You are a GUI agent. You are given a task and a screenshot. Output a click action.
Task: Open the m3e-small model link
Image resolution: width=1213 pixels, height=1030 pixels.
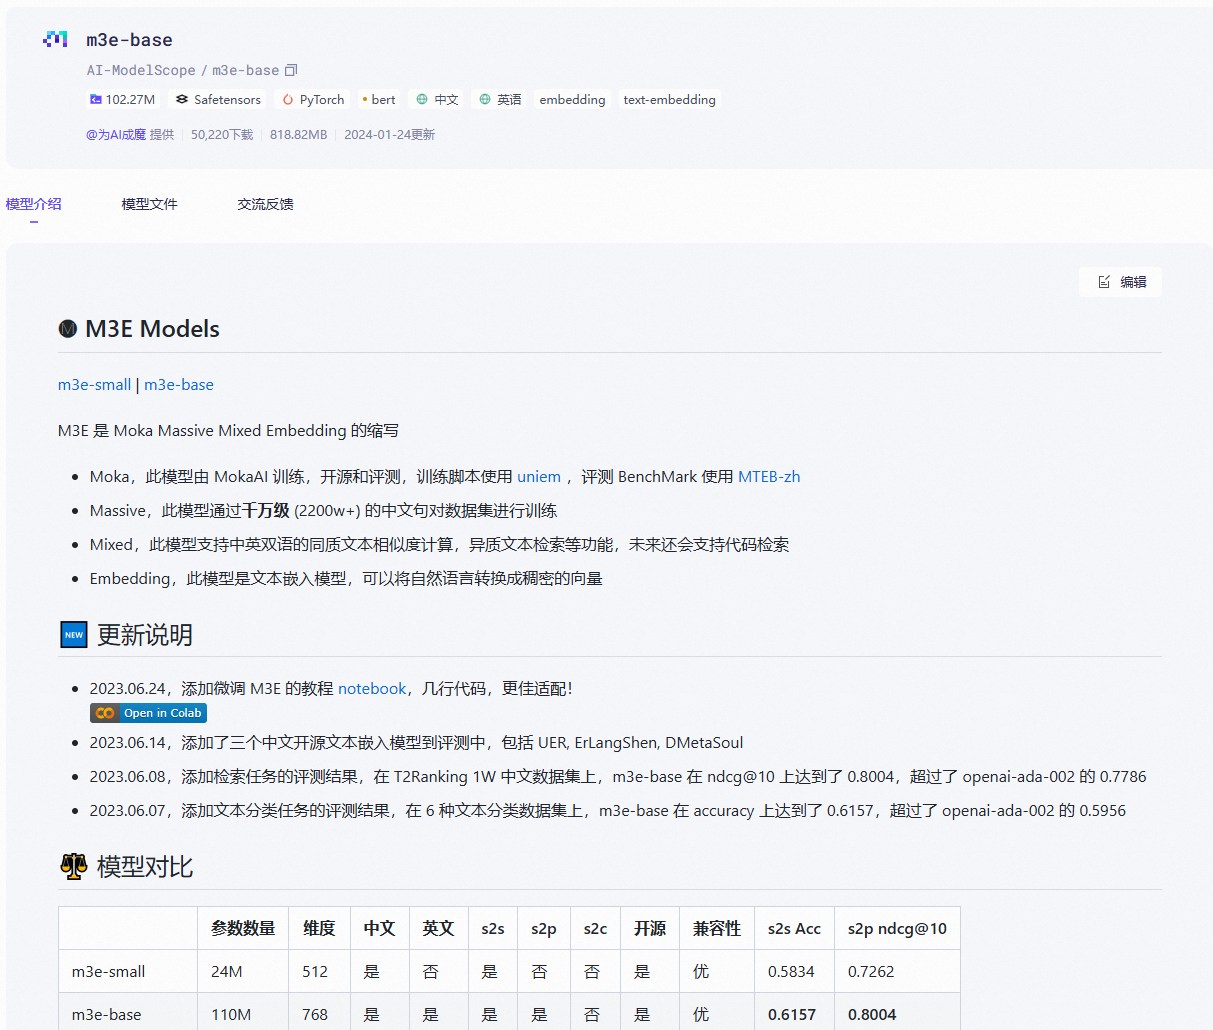tap(94, 385)
